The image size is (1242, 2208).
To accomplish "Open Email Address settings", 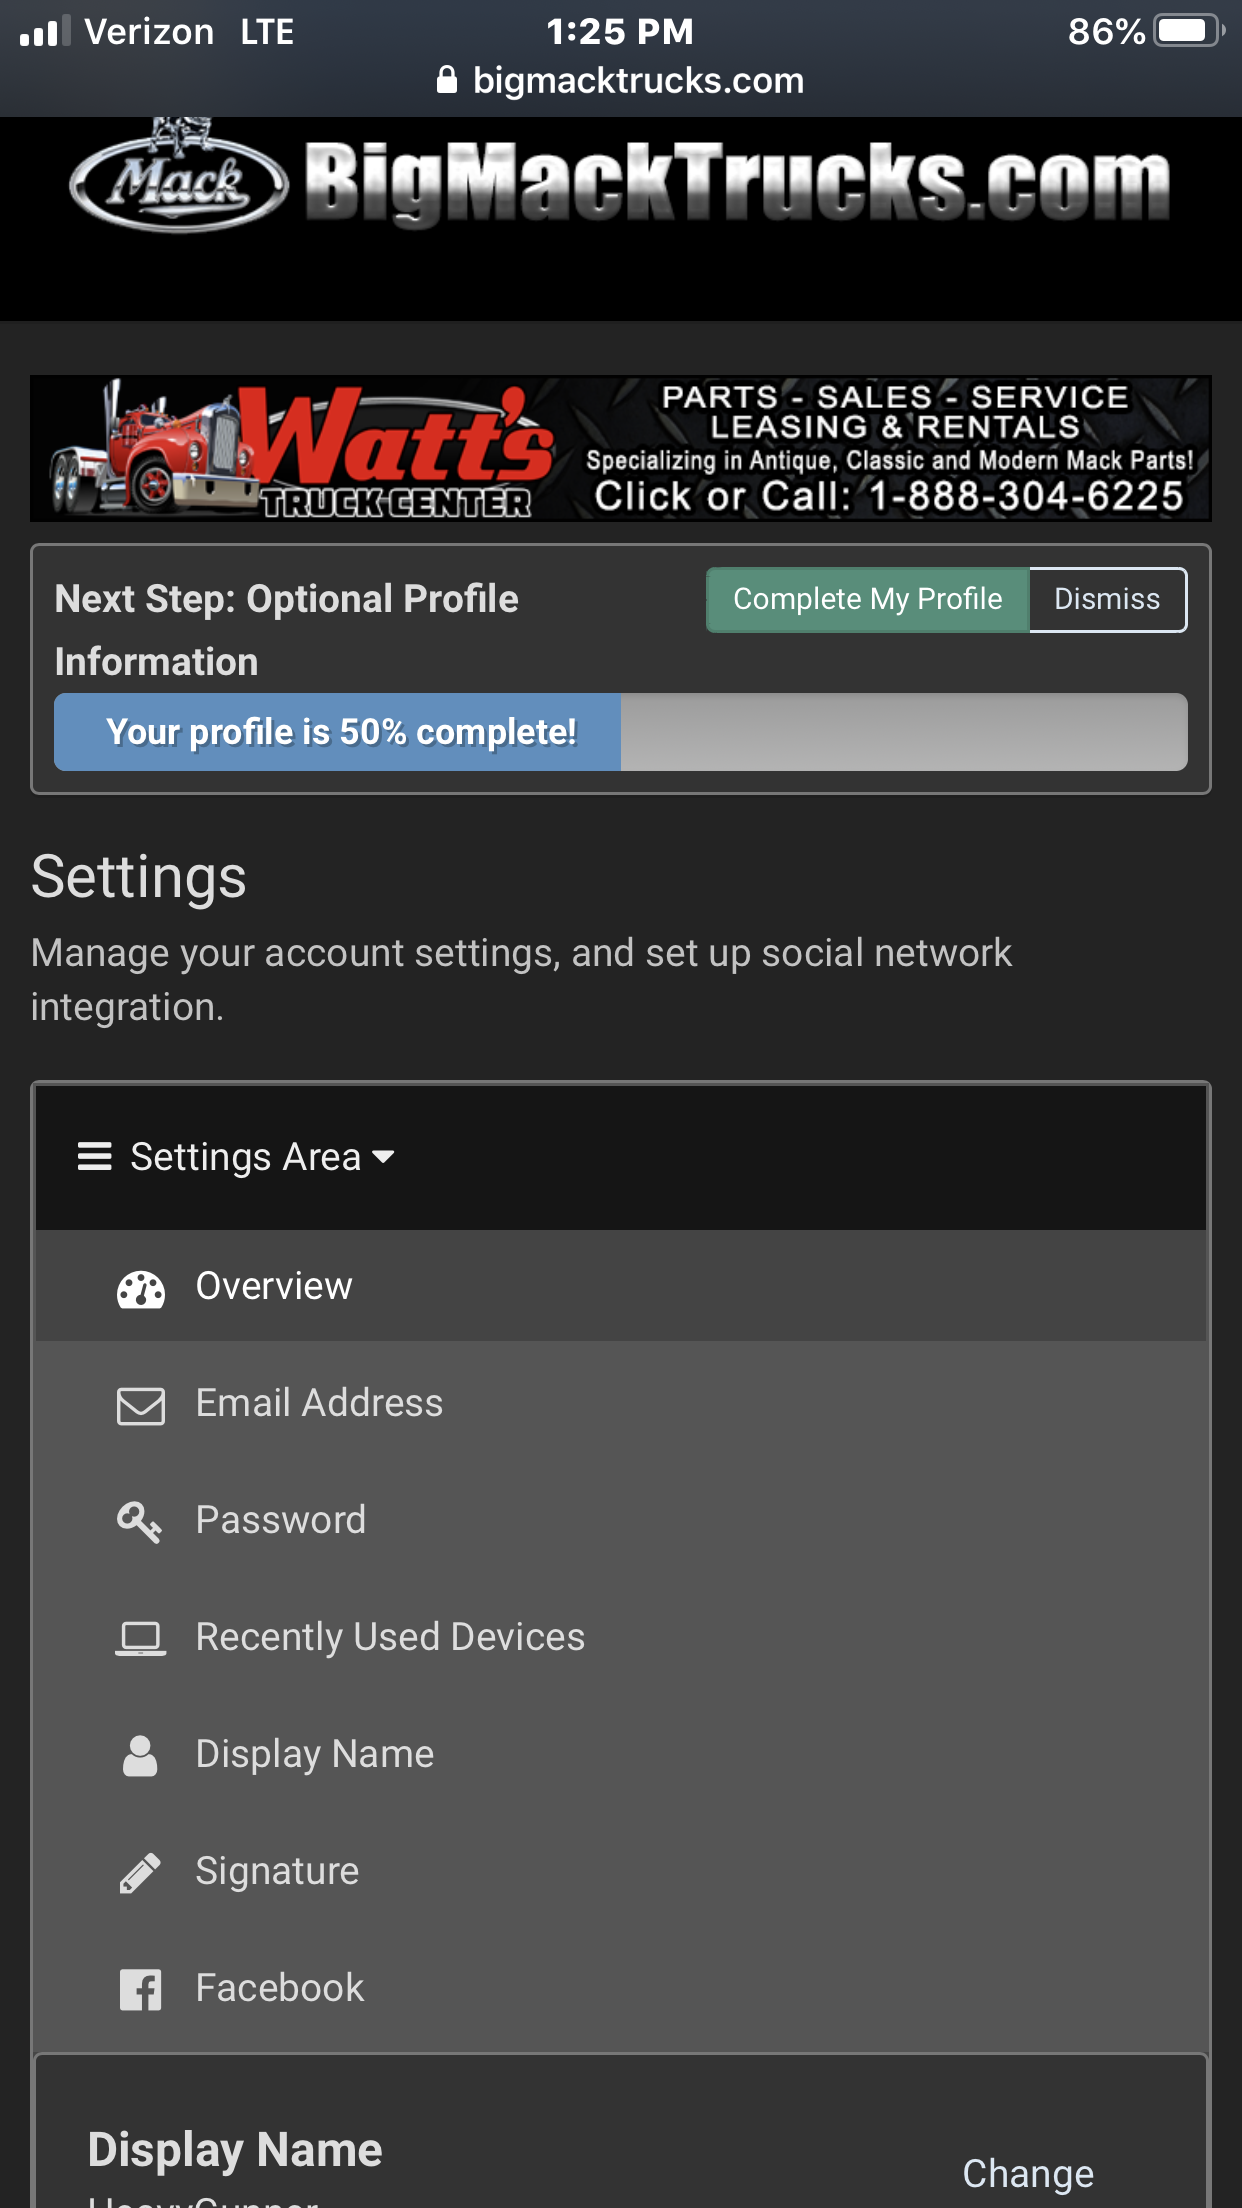I will coord(621,1403).
